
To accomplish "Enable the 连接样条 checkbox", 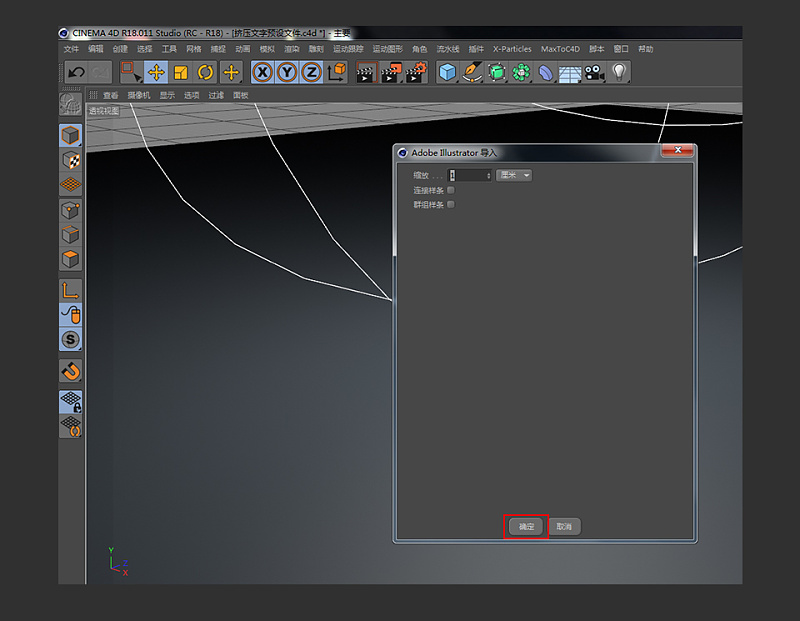I will pos(451,190).
